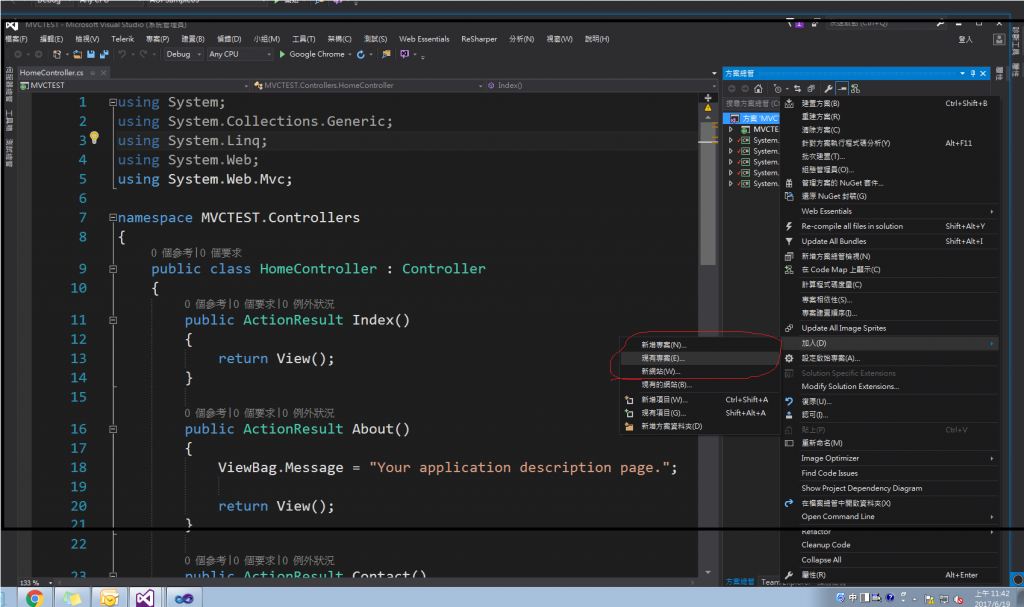
Task: Click the browser Refresh icon in toolbar
Action: [360, 54]
